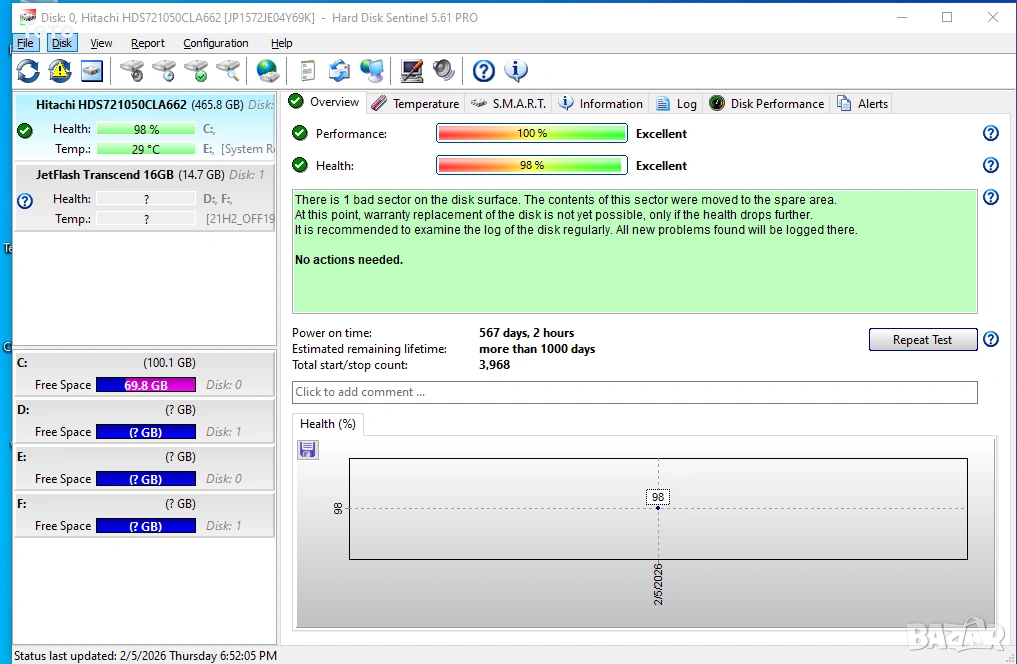Click the Refresh toolbar icon
Viewport: 1017px width, 664px height.
point(28,71)
